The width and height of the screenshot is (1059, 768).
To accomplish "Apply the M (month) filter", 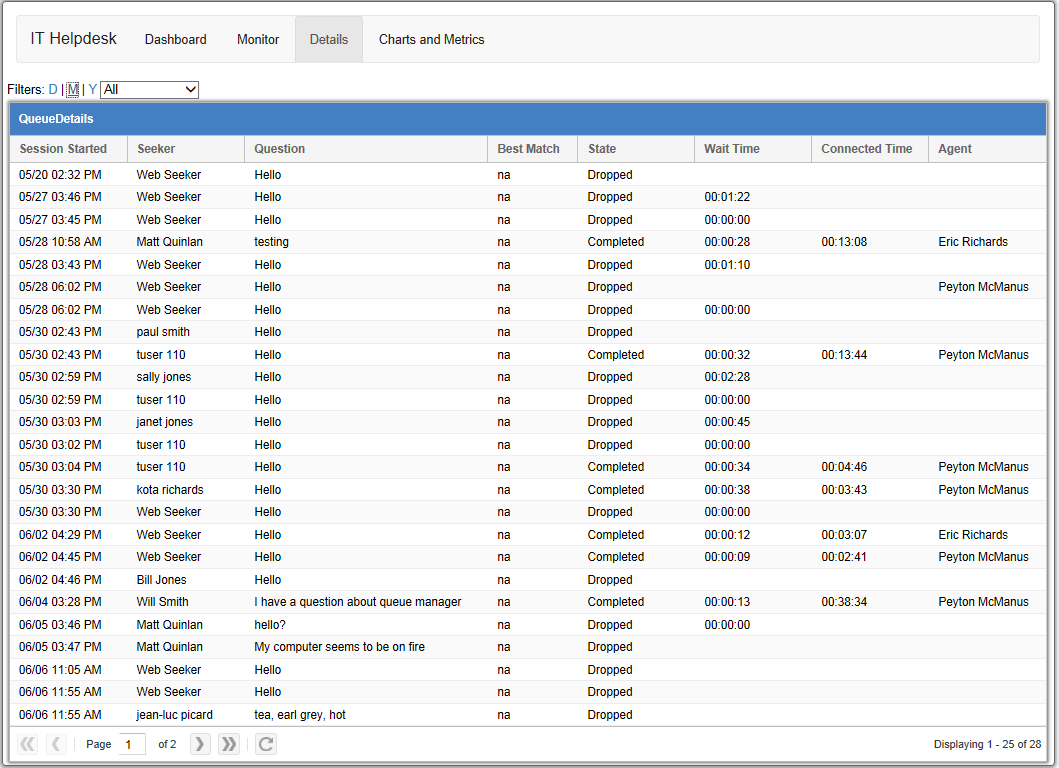I will pyautogui.click(x=73, y=89).
